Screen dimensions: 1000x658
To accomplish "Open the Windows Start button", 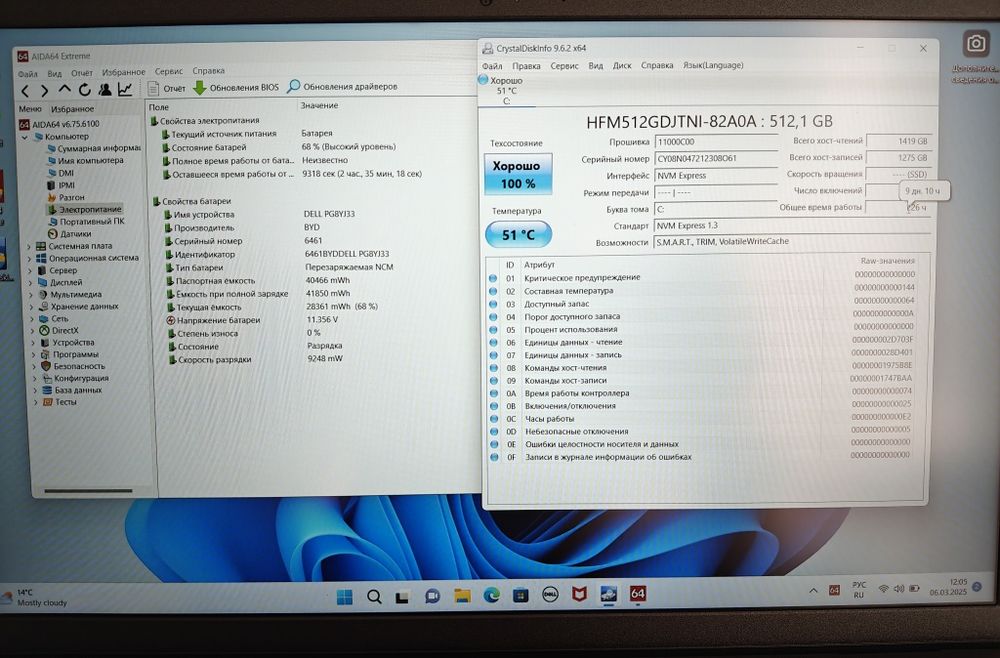I will (x=344, y=597).
